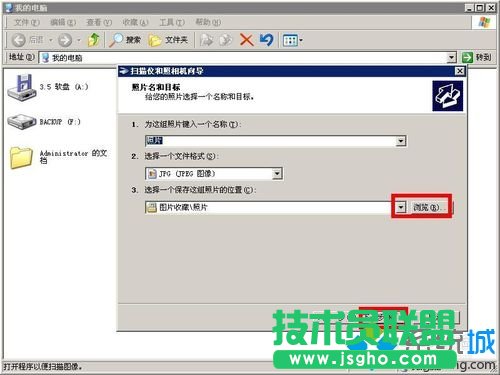Click the Administrator 的文档 label

73,157
